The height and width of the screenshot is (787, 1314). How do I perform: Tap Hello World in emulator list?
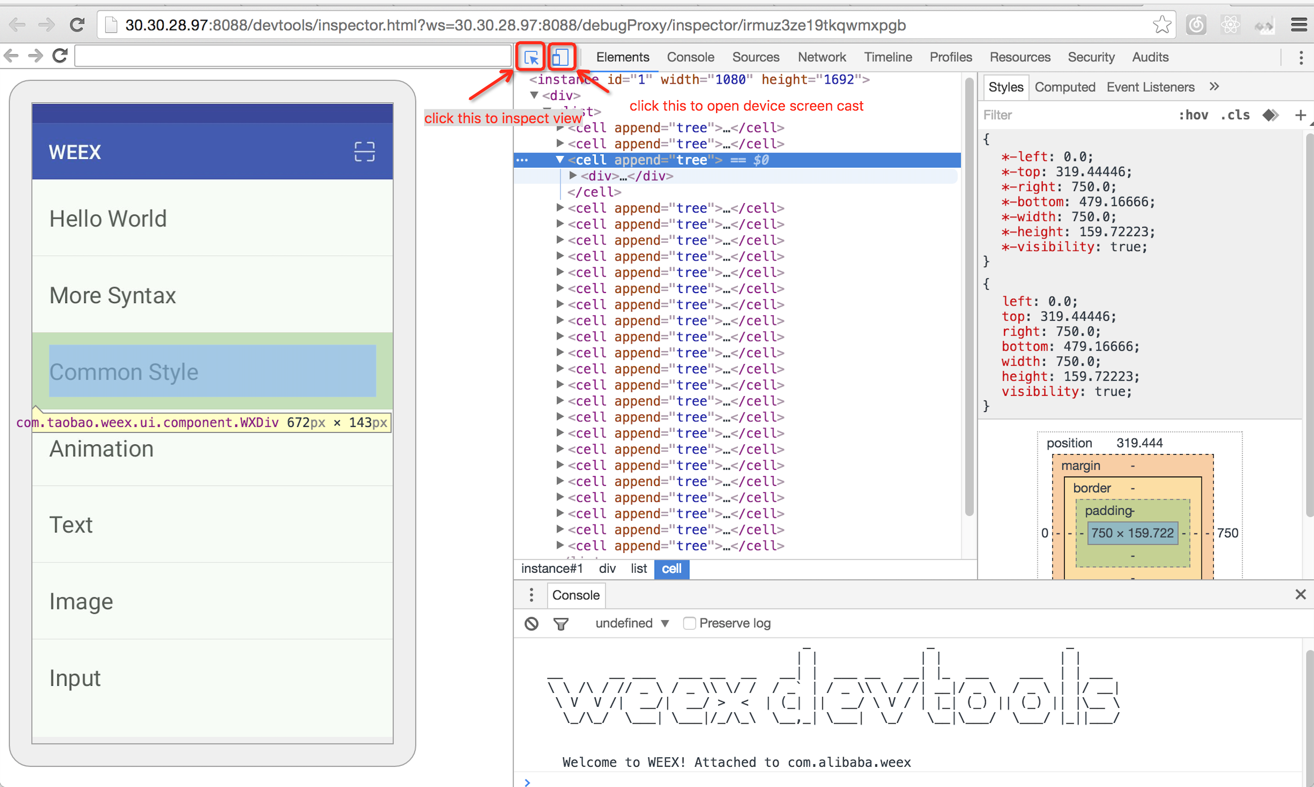(212, 218)
